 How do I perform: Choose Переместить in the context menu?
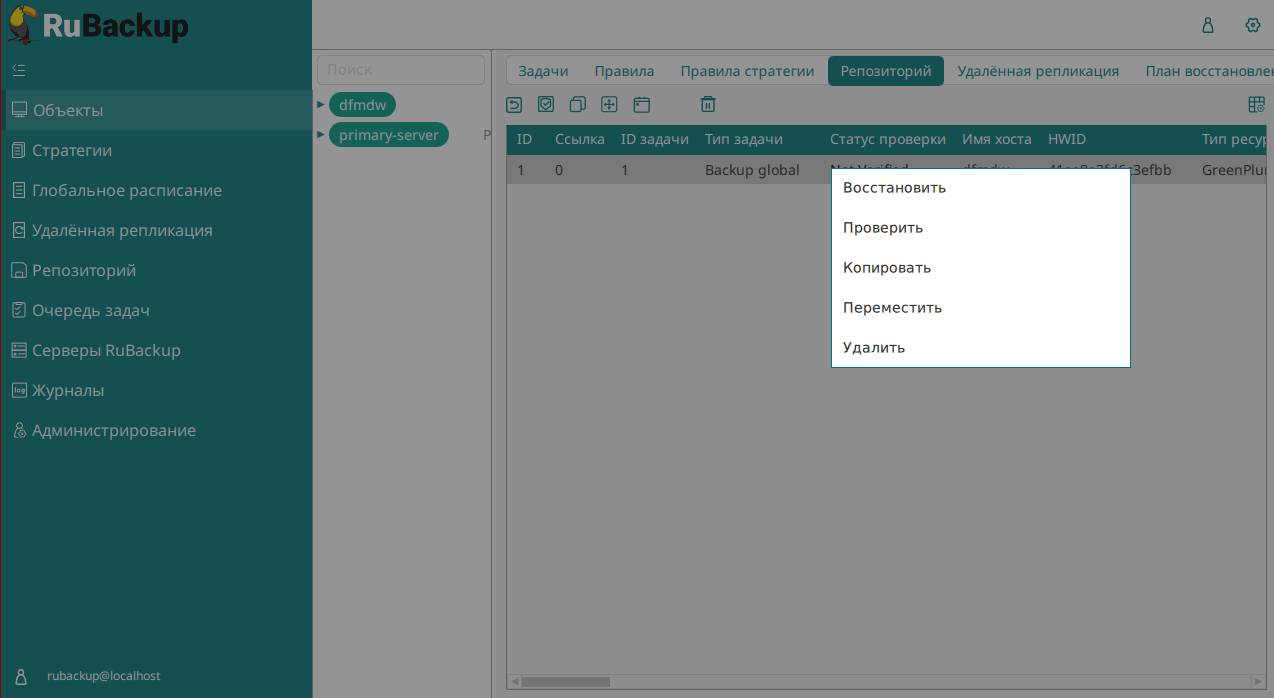click(x=892, y=308)
